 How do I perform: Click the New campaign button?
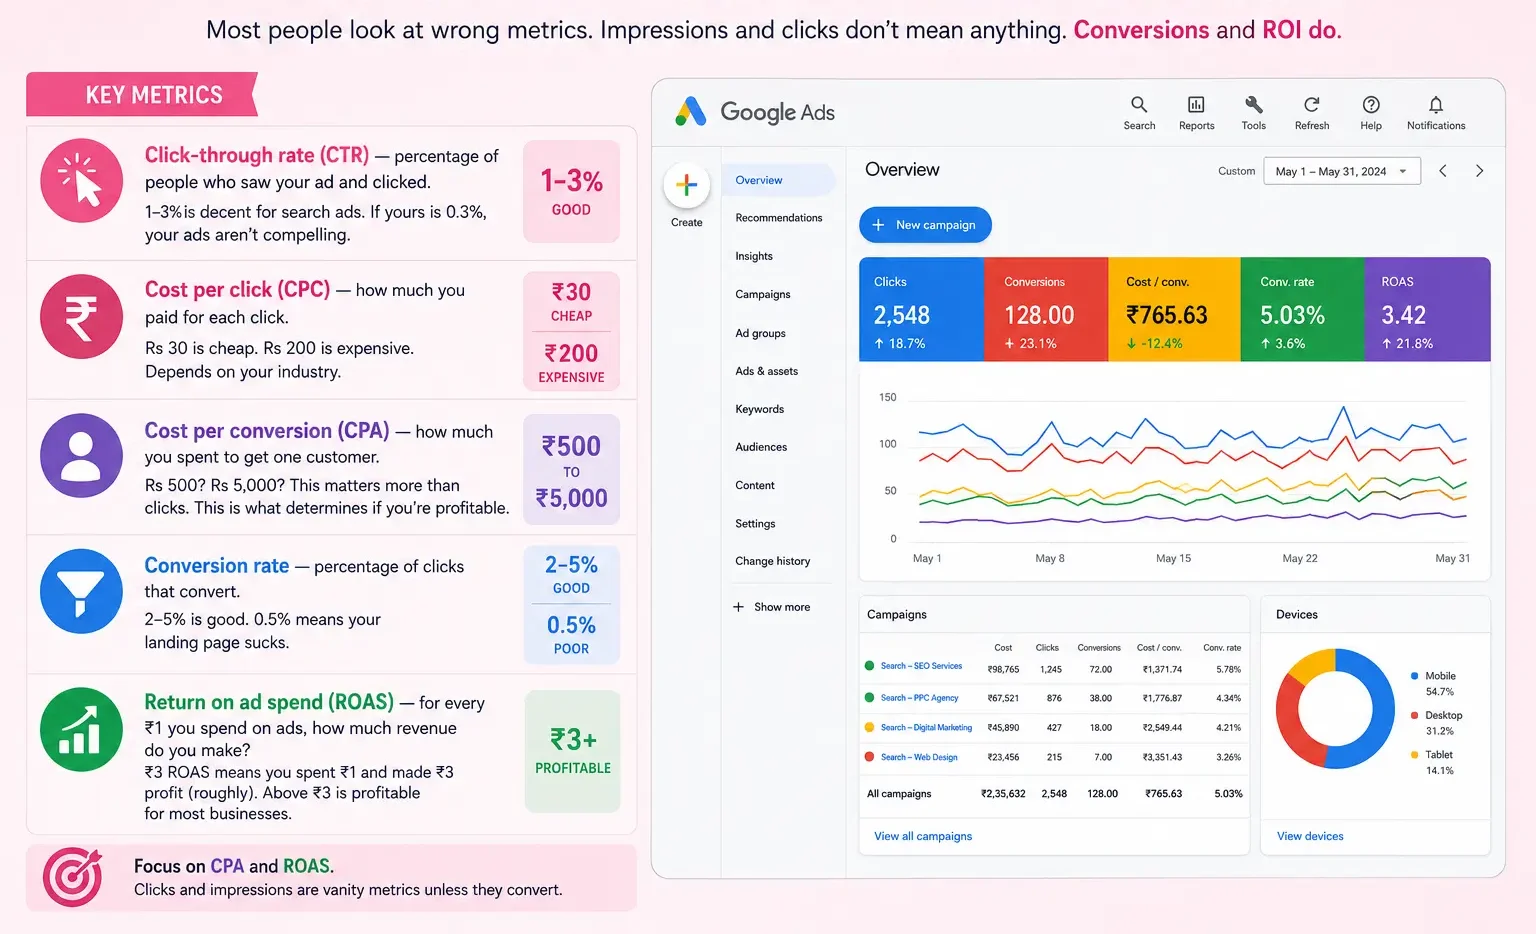tap(925, 225)
